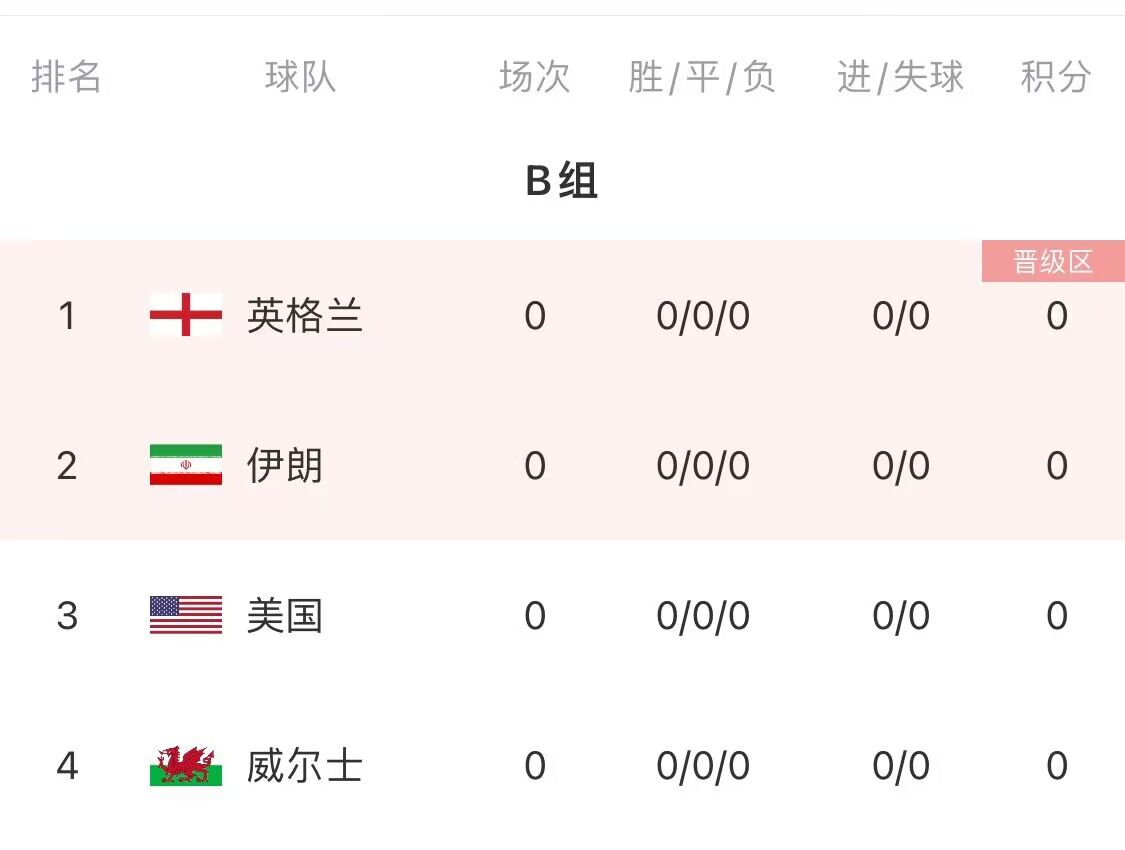This screenshot has width=1125, height=850.
Task: Click Wales points value 0
Action: point(1057,765)
